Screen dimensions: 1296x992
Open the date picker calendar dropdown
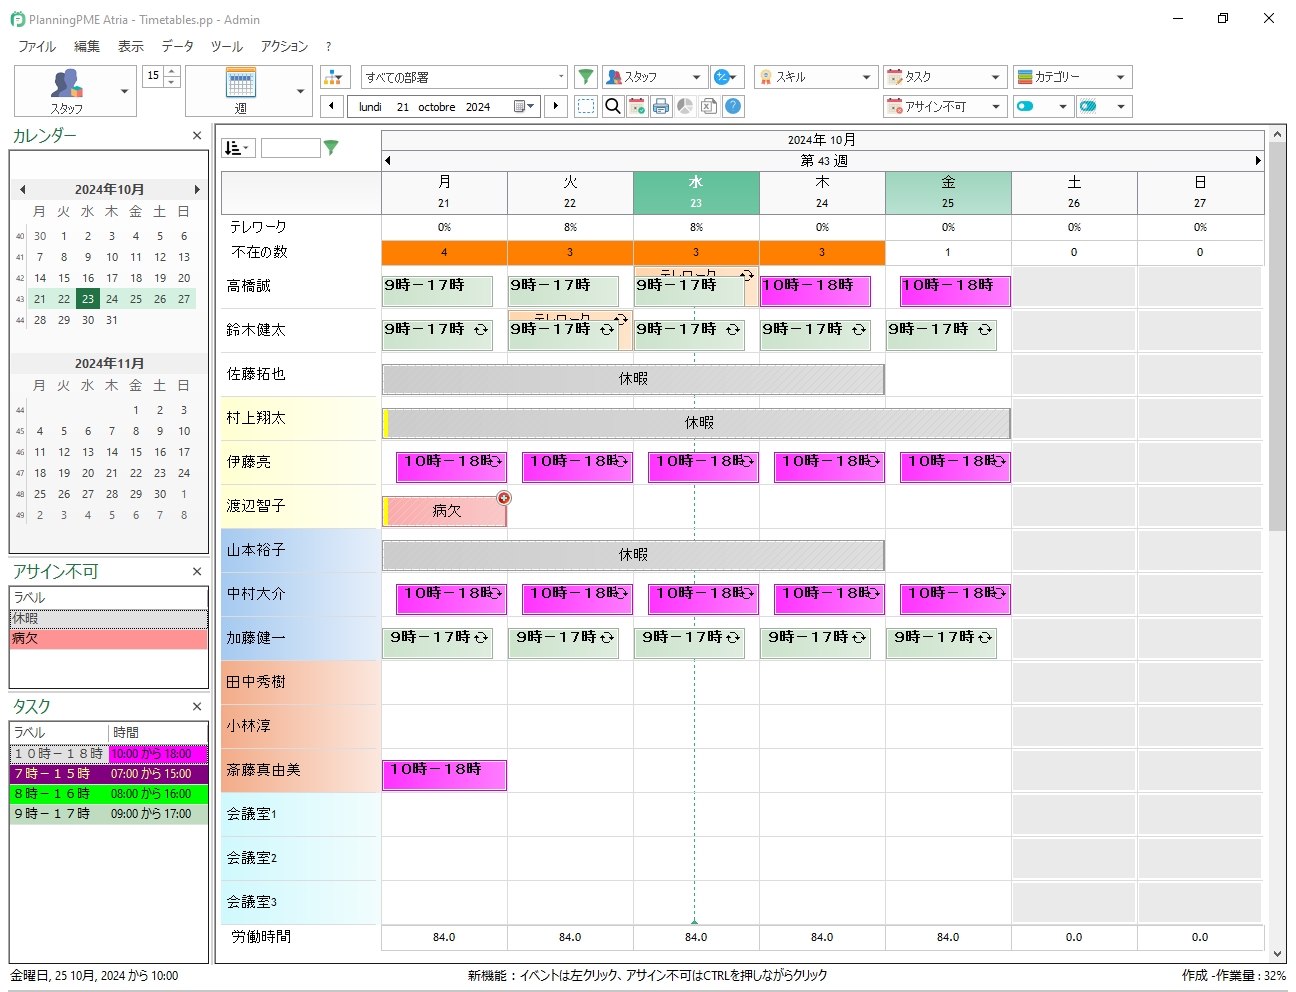pyautogui.click(x=525, y=106)
